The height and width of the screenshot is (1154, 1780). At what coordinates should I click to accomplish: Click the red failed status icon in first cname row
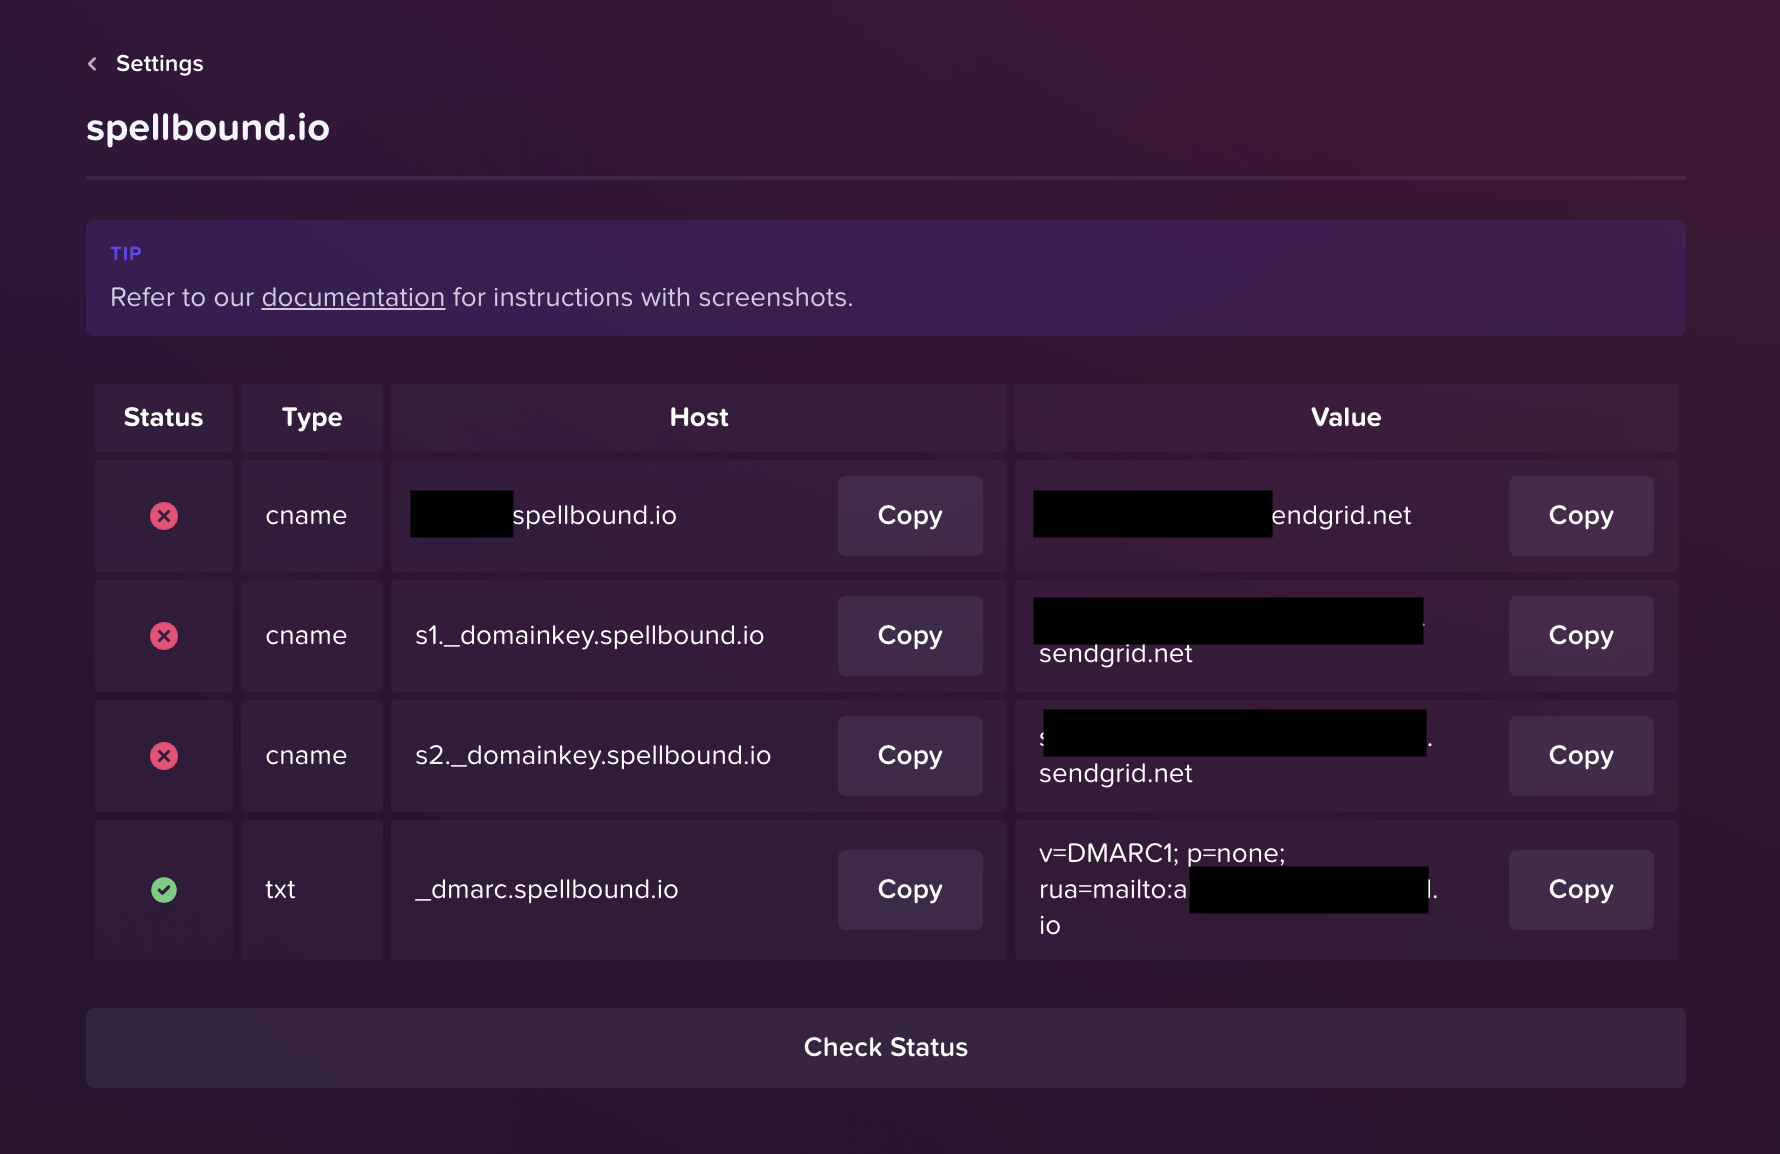pyautogui.click(x=164, y=516)
